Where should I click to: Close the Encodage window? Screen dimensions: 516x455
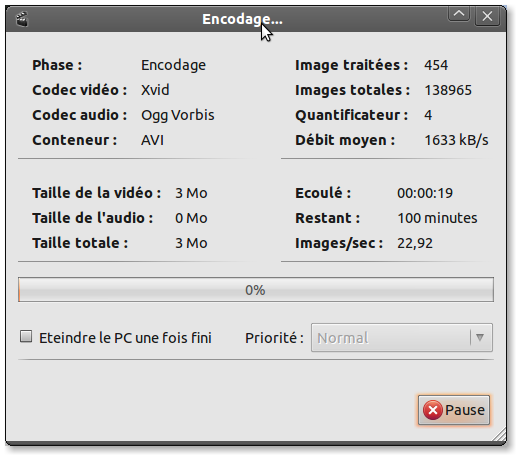tap(487, 16)
